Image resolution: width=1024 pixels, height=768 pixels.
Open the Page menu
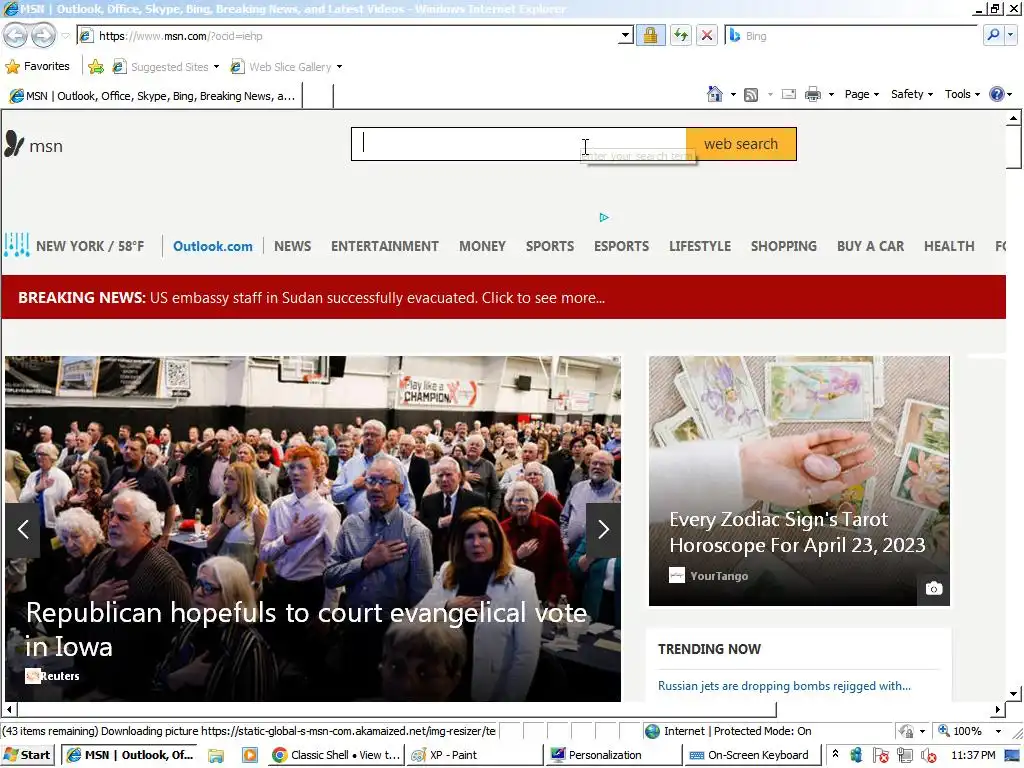click(x=861, y=94)
